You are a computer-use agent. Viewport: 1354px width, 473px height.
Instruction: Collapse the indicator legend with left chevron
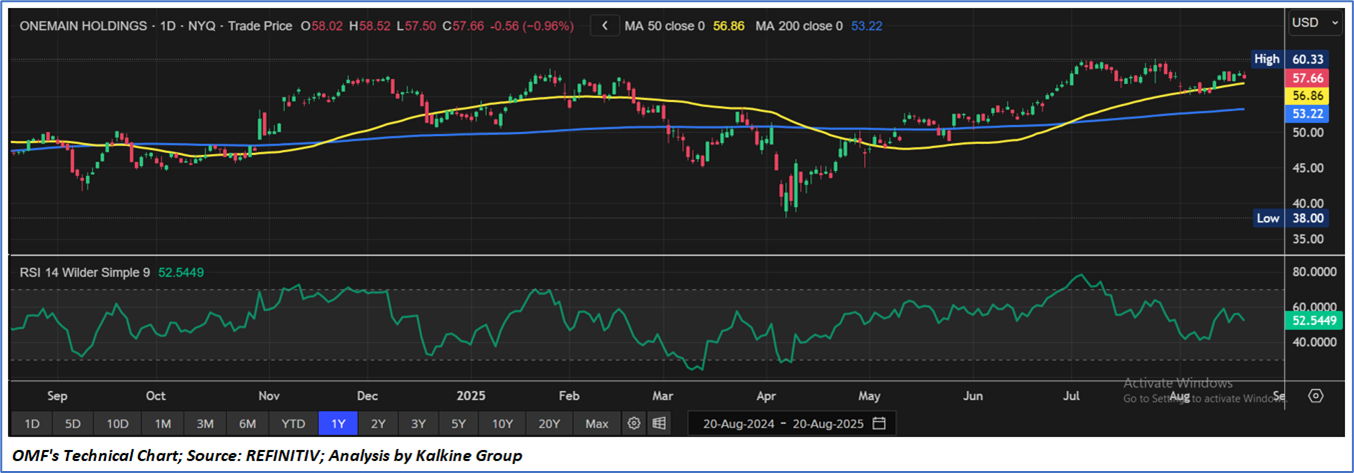(x=603, y=25)
